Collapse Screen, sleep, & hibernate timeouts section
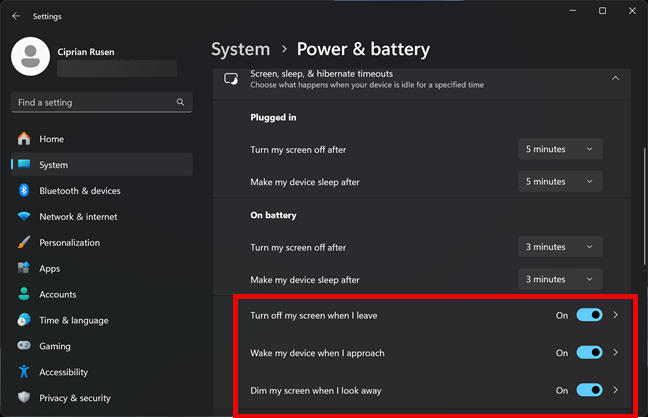 click(x=615, y=78)
